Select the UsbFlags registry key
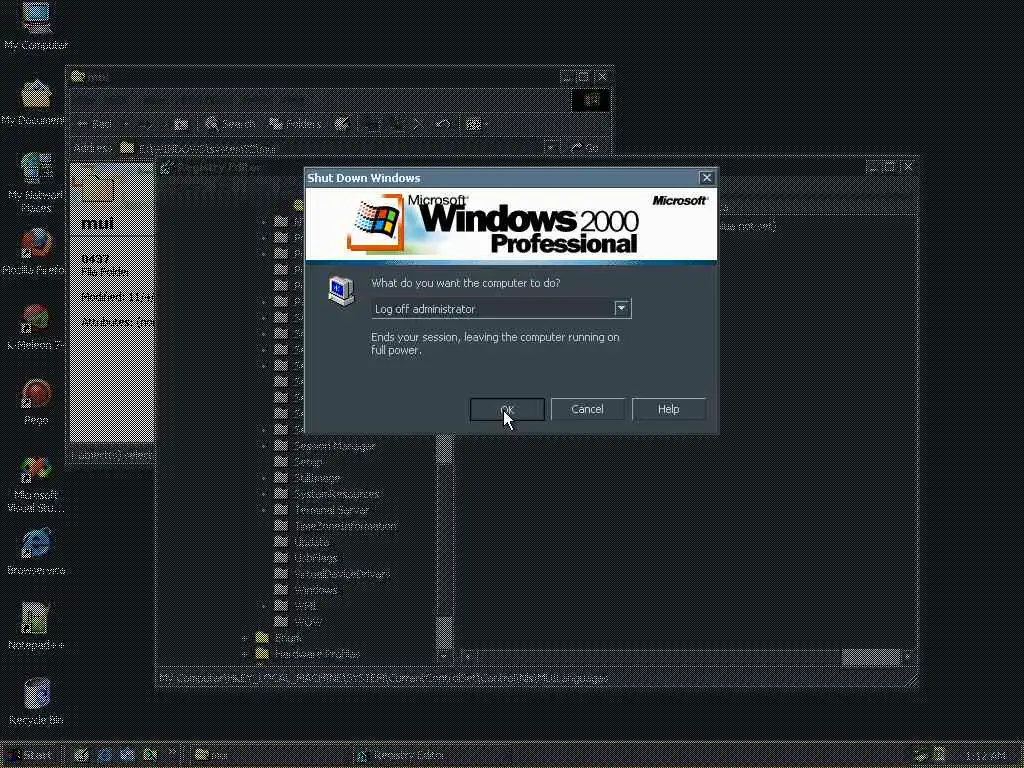The width and height of the screenshot is (1024, 768). pos(316,558)
